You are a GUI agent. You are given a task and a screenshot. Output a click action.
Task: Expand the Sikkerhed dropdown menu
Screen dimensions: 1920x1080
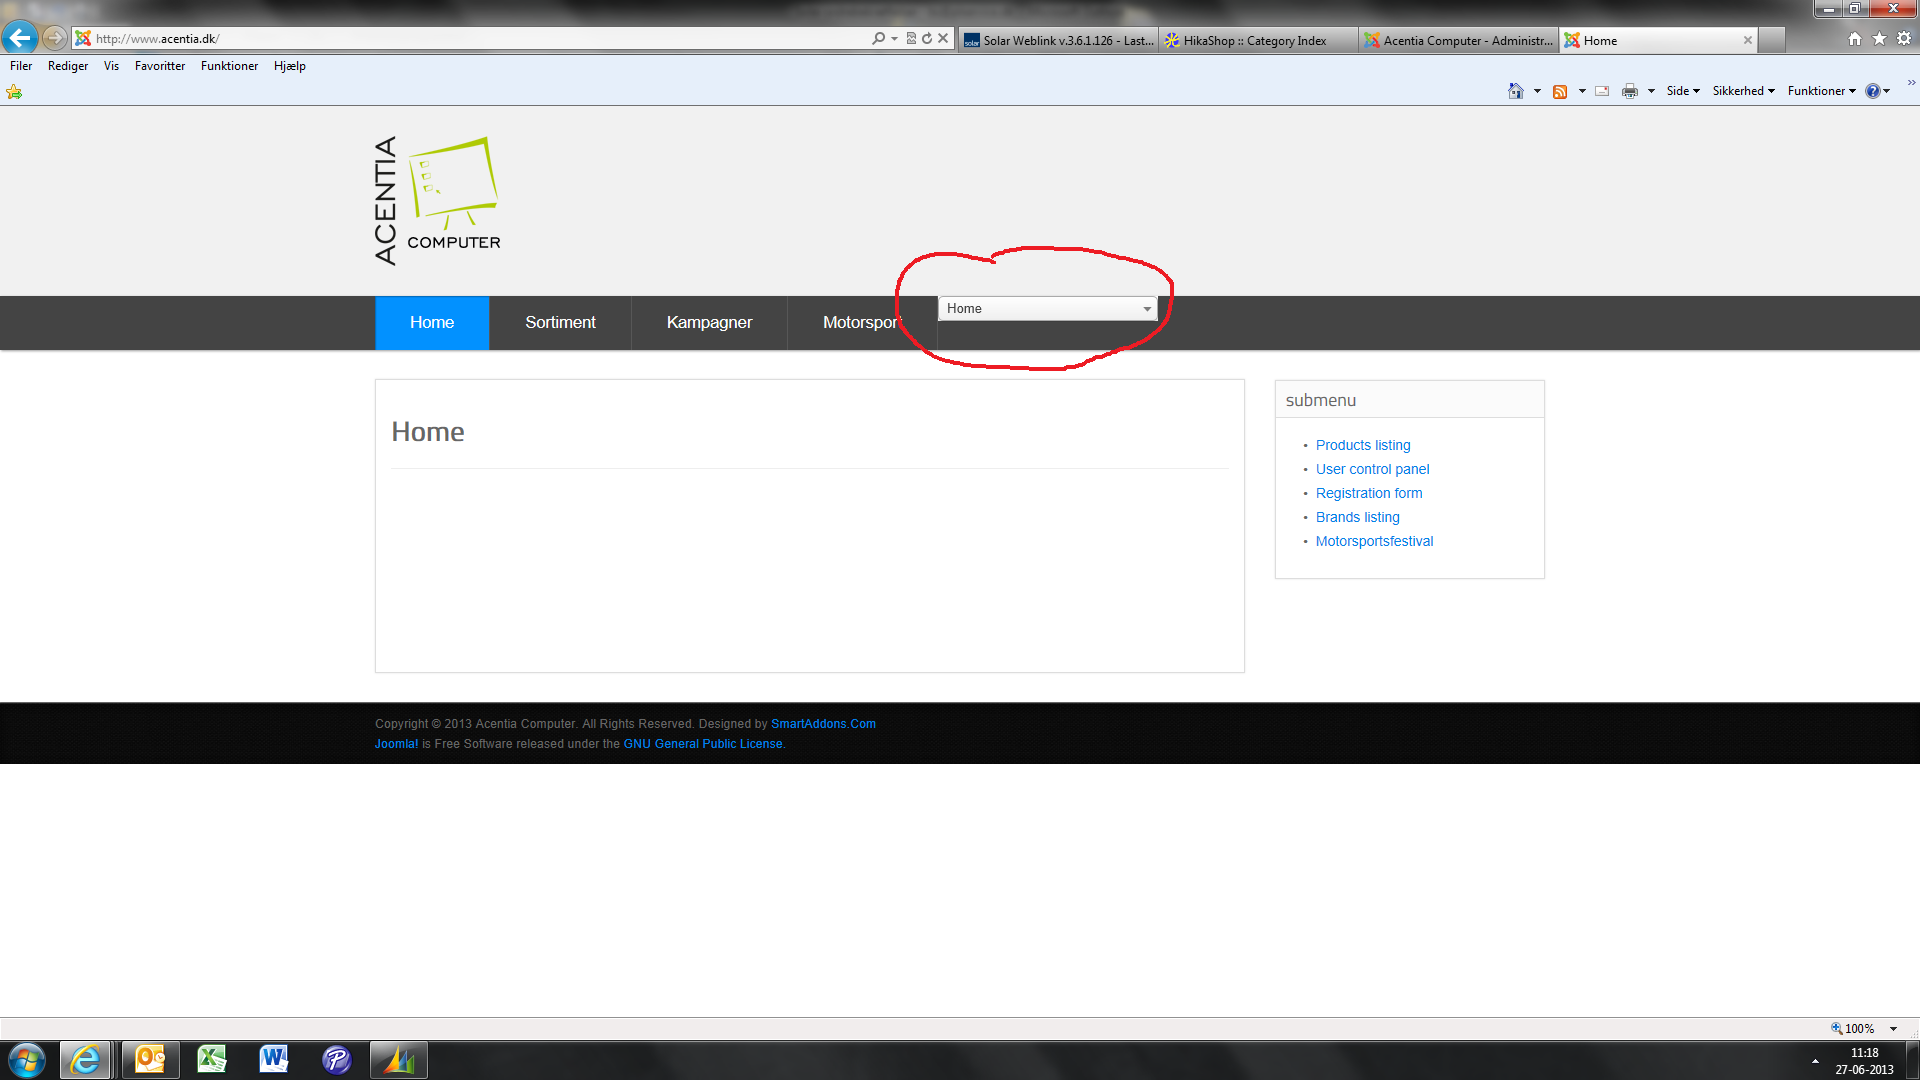tap(1743, 91)
